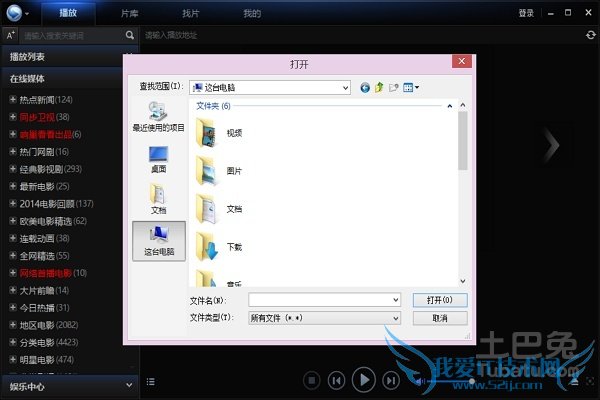
Task: Open the 文件类型 dropdown
Action: tap(324, 318)
